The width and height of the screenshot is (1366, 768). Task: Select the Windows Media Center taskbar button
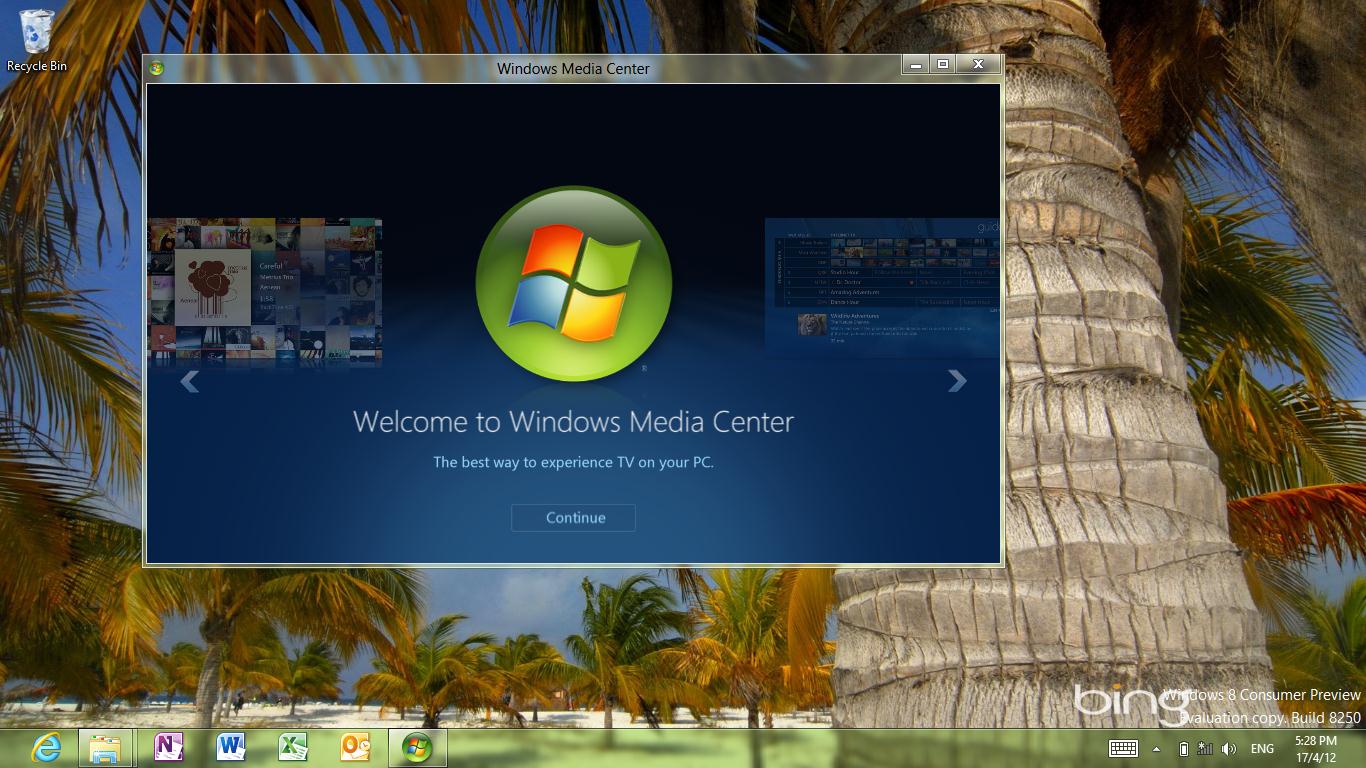[x=417, y=748]
